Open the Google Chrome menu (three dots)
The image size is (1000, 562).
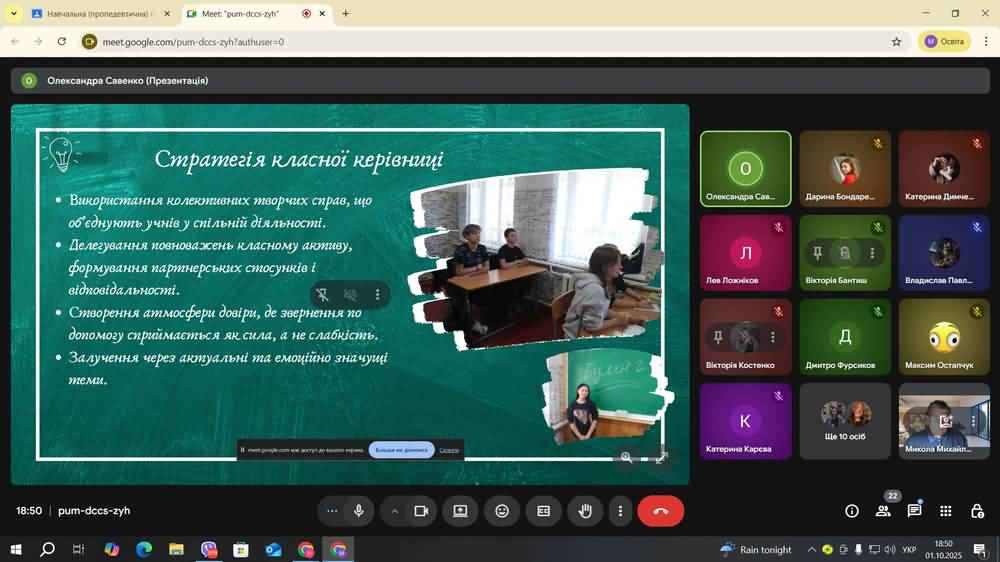986,42
